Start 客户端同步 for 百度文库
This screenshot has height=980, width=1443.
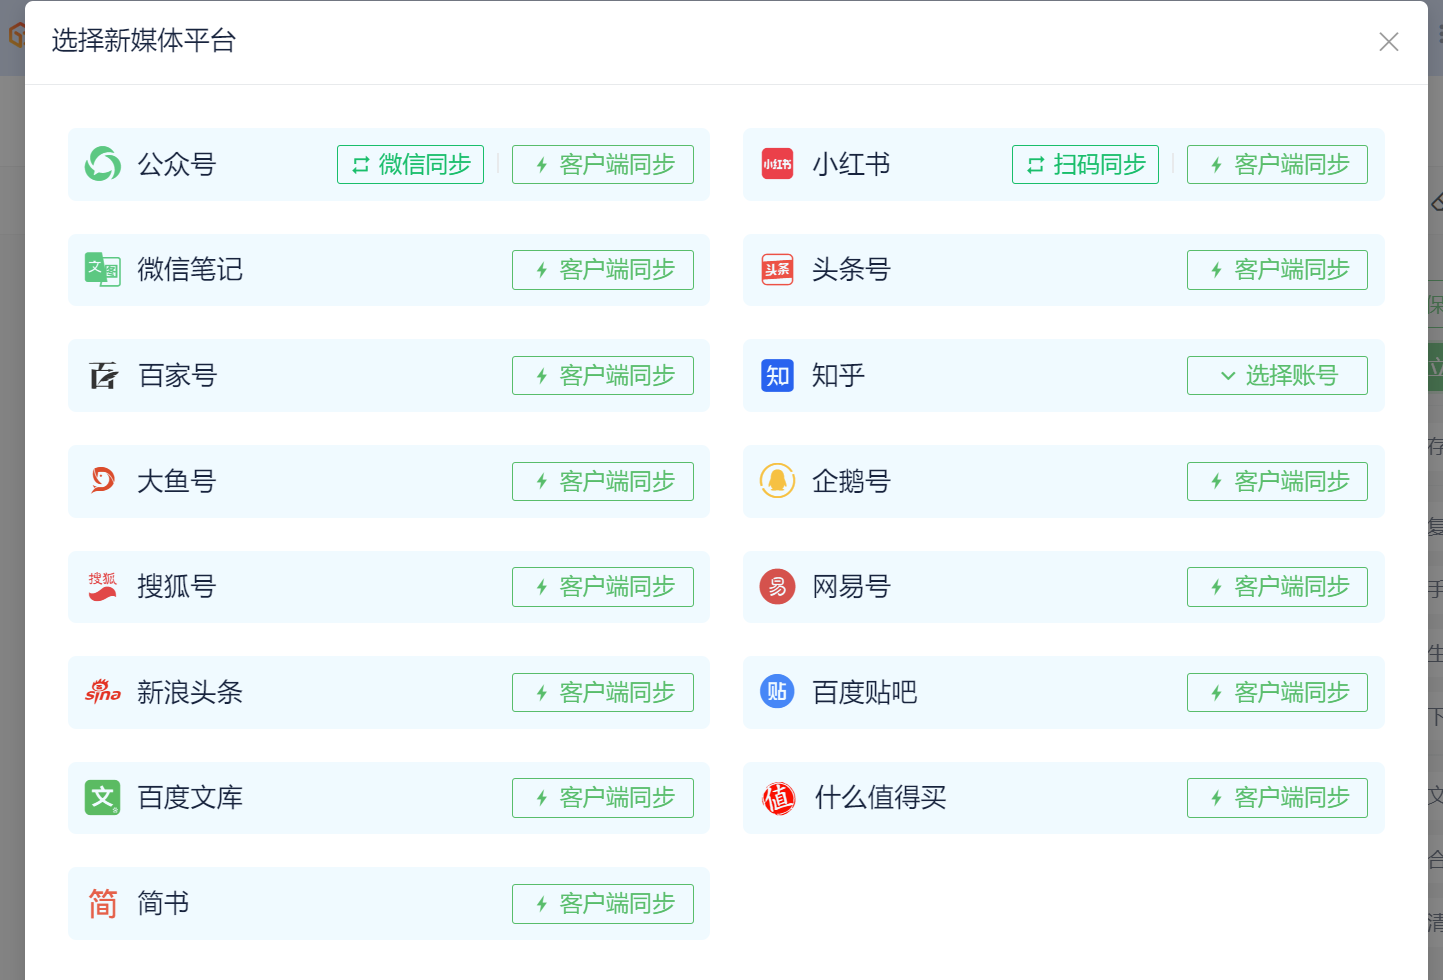[x=602, y=798]
